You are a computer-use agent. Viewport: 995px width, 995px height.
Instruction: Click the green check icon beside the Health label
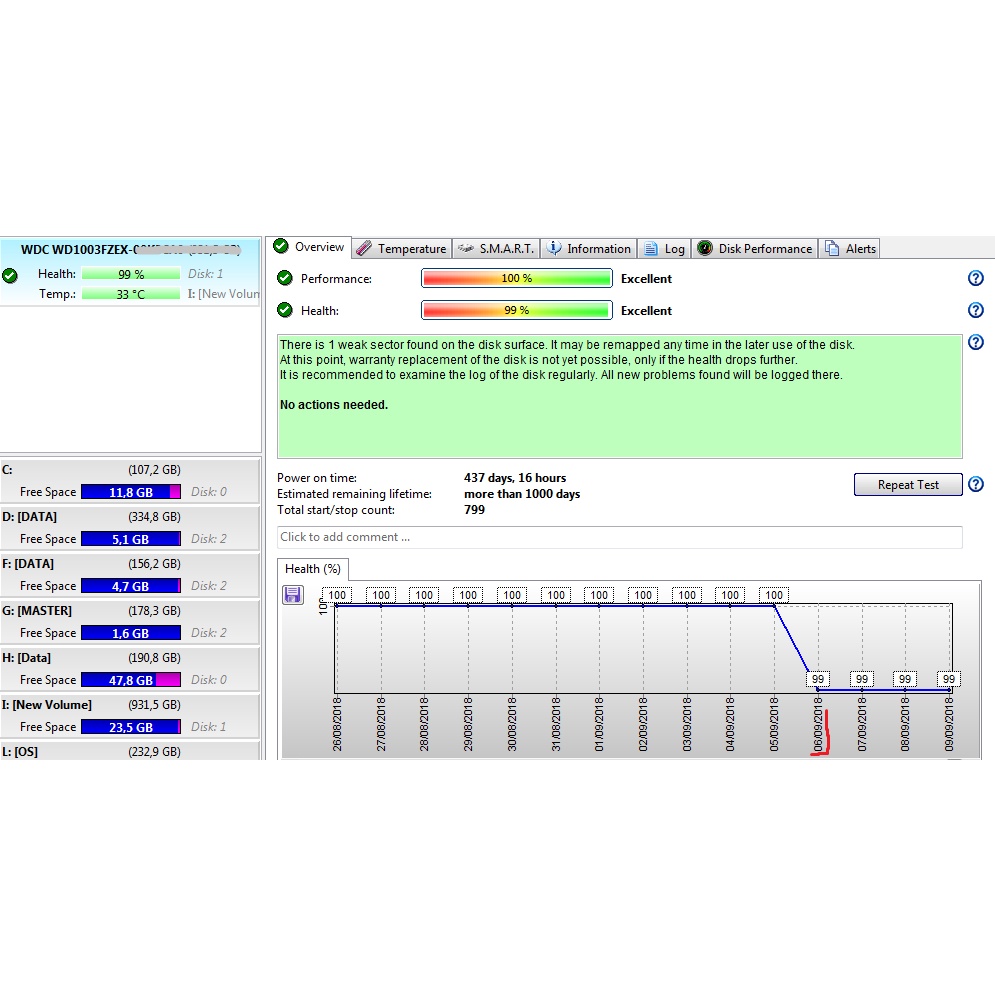coord(285,311)
